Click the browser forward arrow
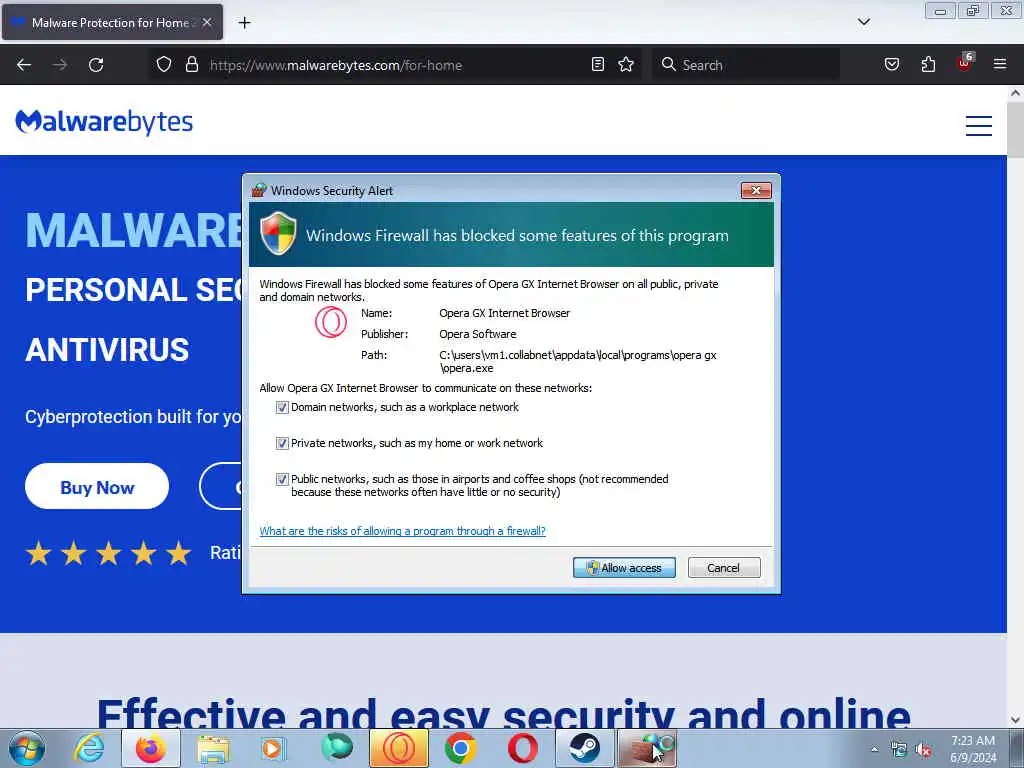 point(60,65)
